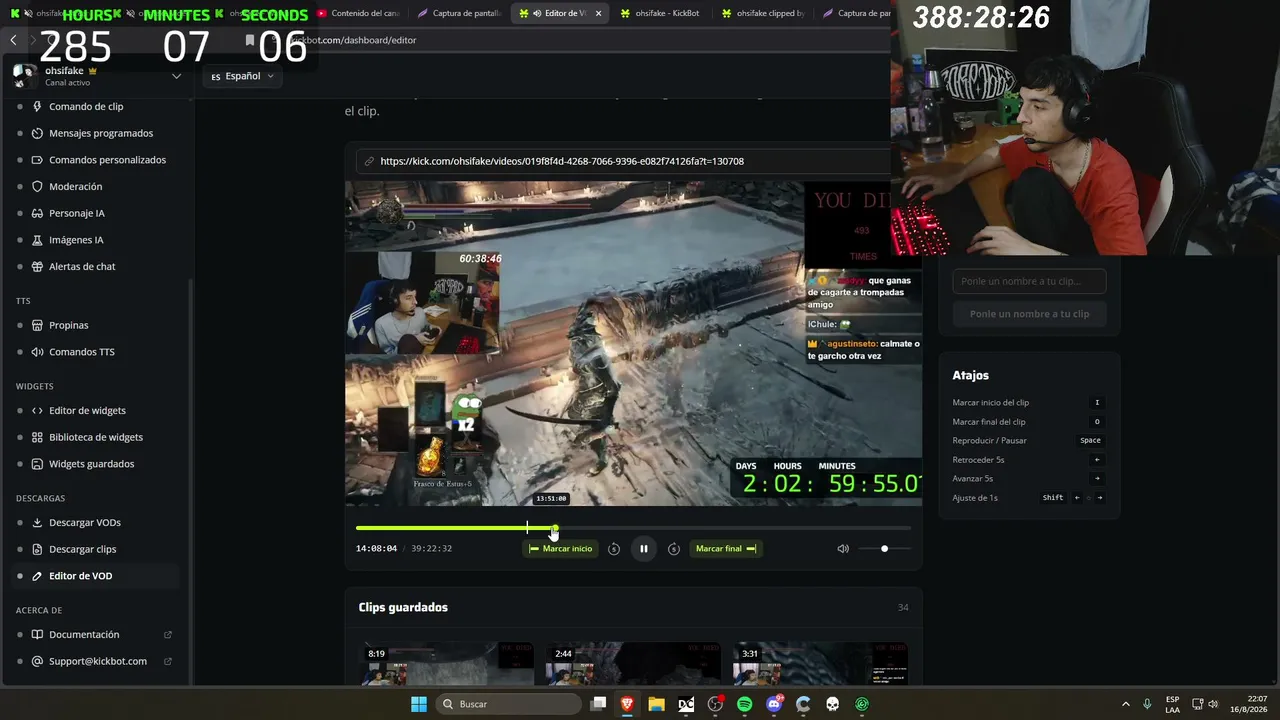
Task: Open the saved clip thumbnail lasting 2:44
Action: point(633,664)
